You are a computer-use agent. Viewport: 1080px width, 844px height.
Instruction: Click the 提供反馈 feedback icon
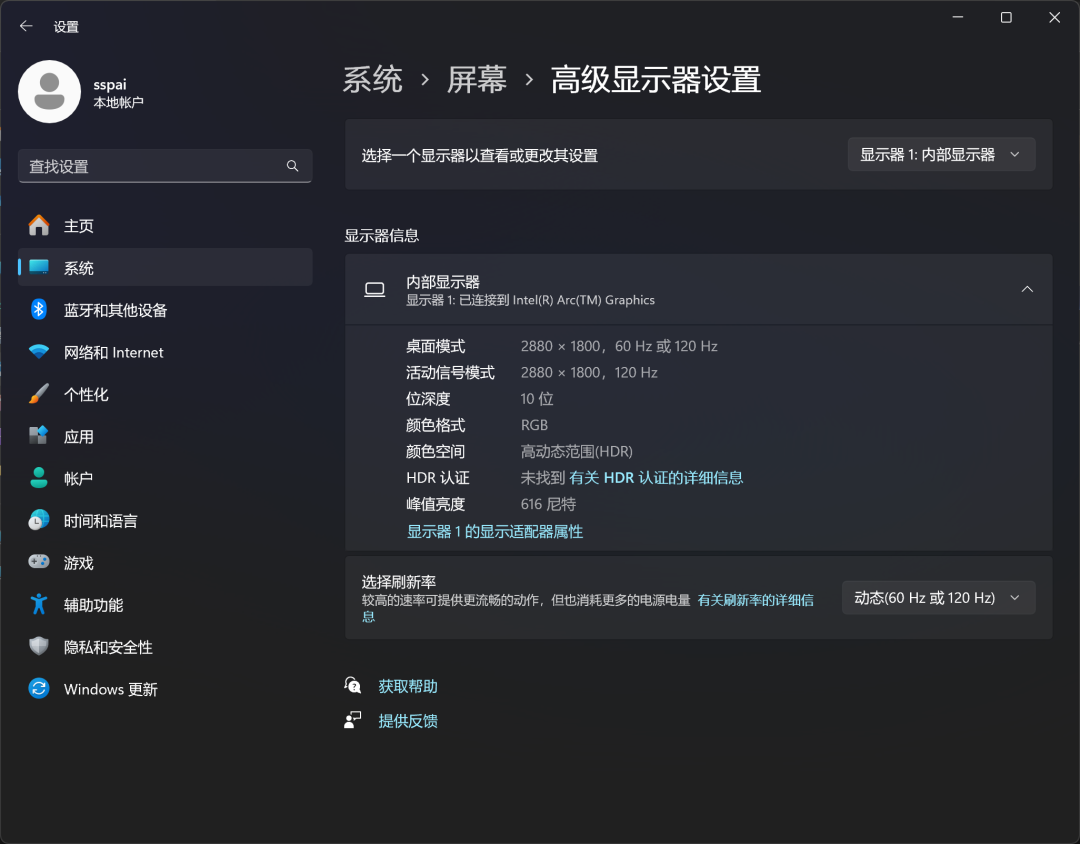[353, 720]
